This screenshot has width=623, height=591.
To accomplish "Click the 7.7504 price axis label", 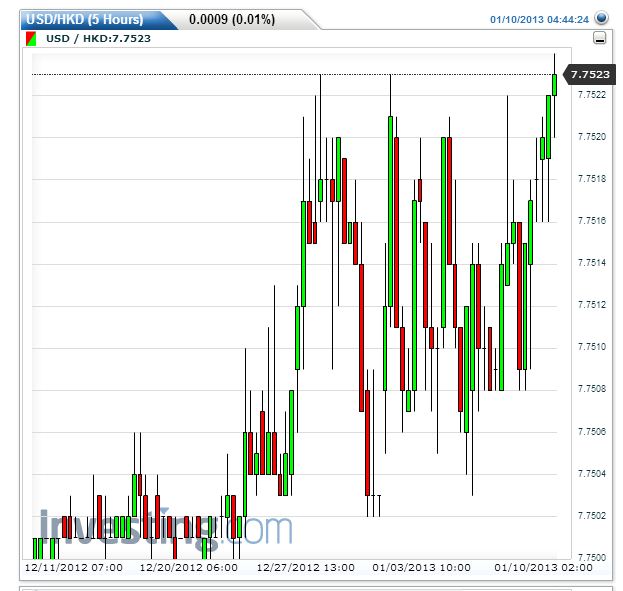I will (592, 474).
